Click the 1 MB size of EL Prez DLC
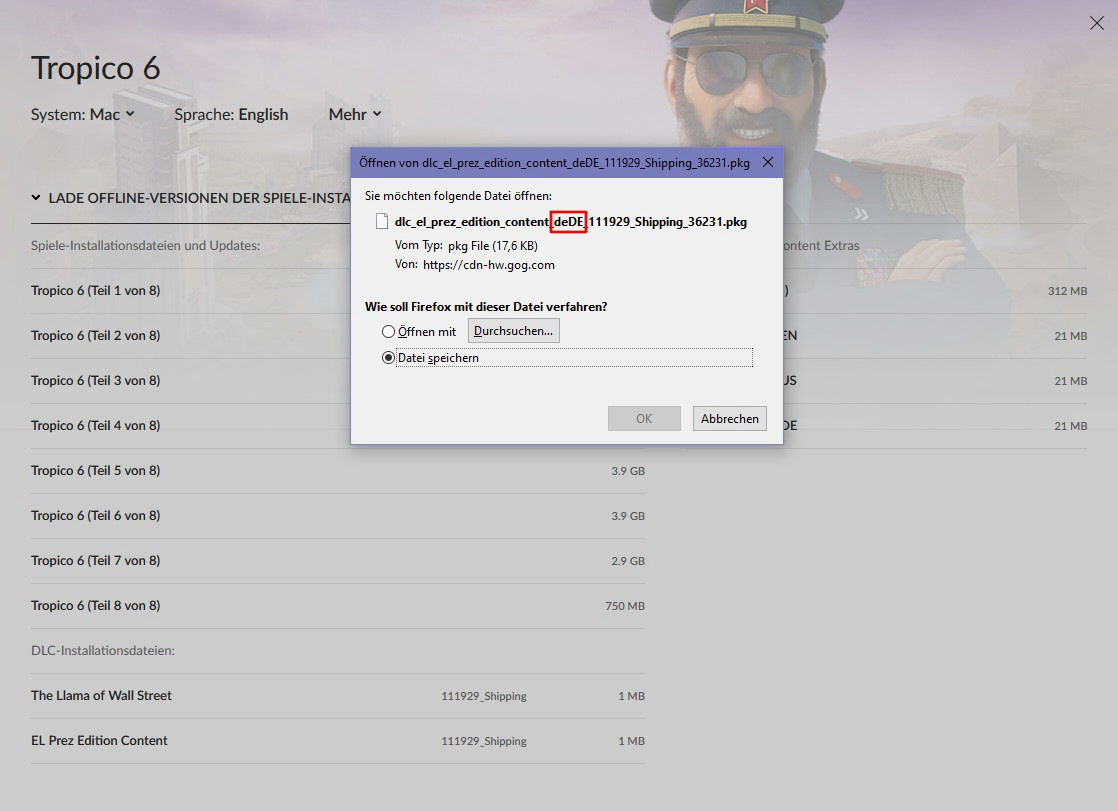Viewport: 1118px width, 811px height. click(x=631, y=740)
